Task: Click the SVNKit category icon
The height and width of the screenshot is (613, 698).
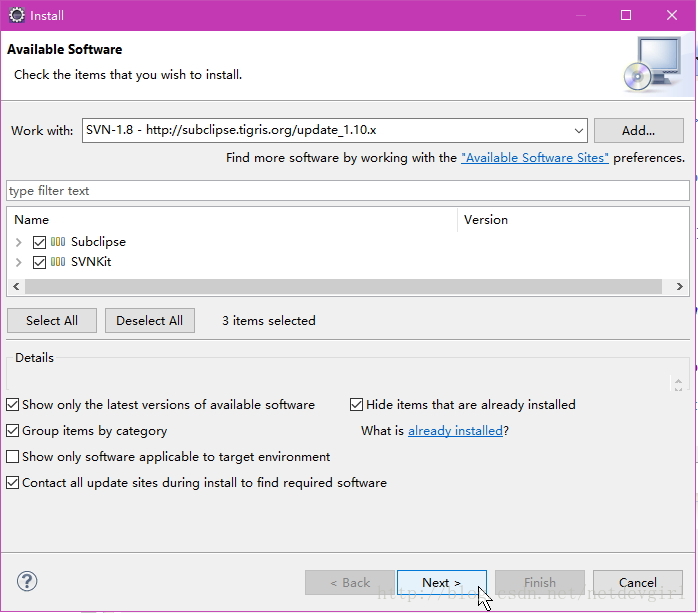Action: (58, 262)
